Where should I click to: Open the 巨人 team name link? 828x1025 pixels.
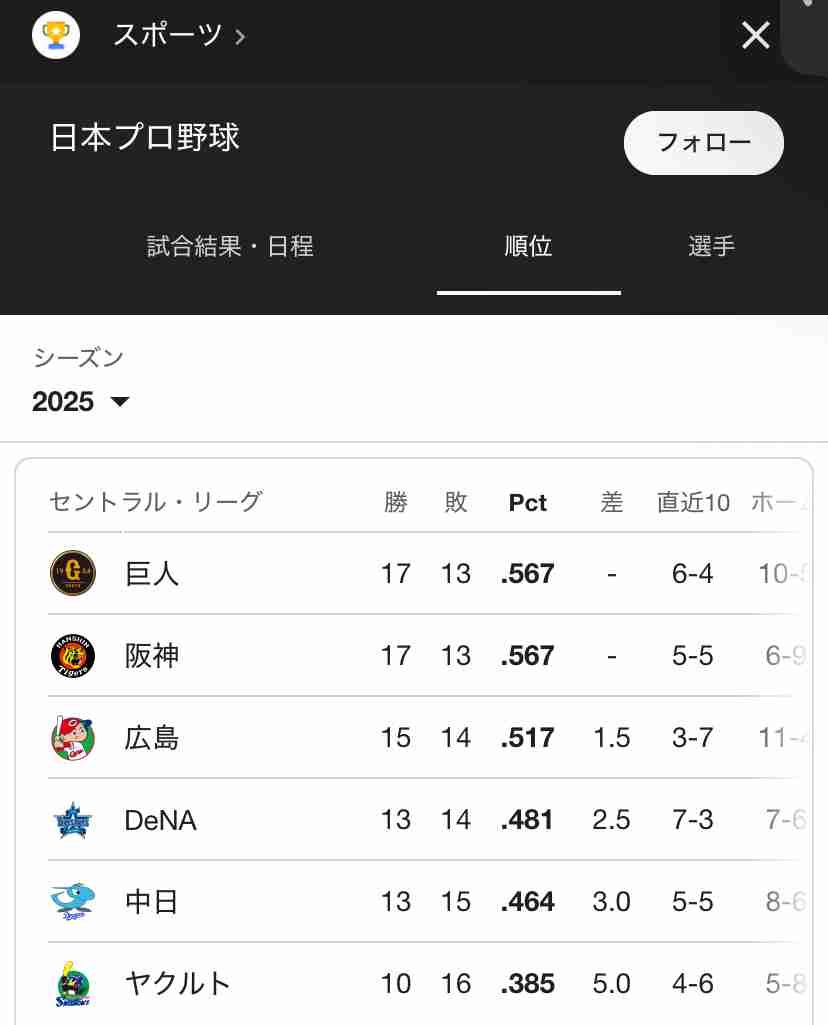point(152,574)
